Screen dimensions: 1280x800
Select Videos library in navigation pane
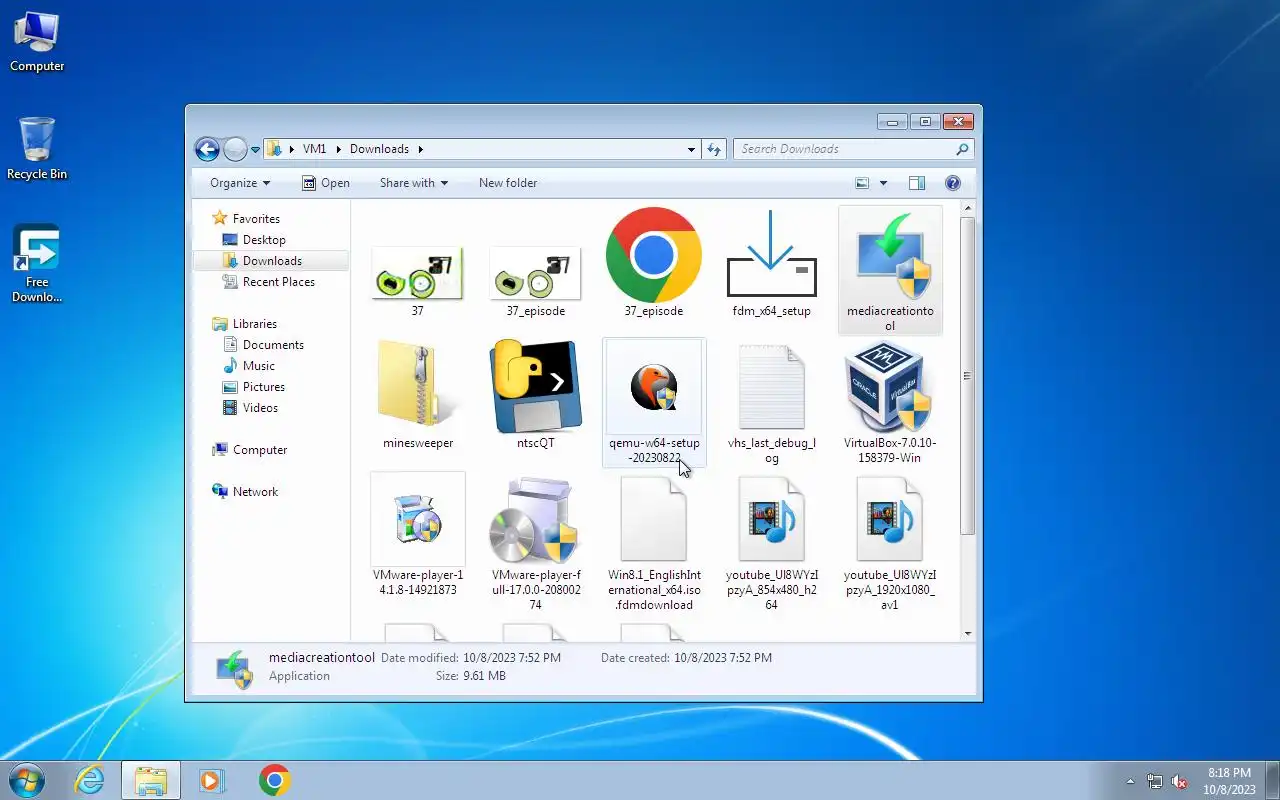(x=260, y=408)
